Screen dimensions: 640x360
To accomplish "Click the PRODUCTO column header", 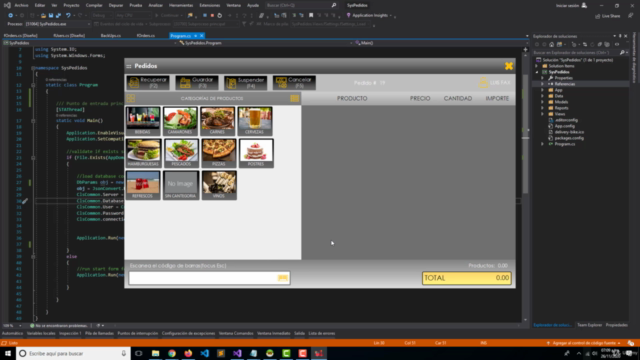I will click(x=352, y=98).
